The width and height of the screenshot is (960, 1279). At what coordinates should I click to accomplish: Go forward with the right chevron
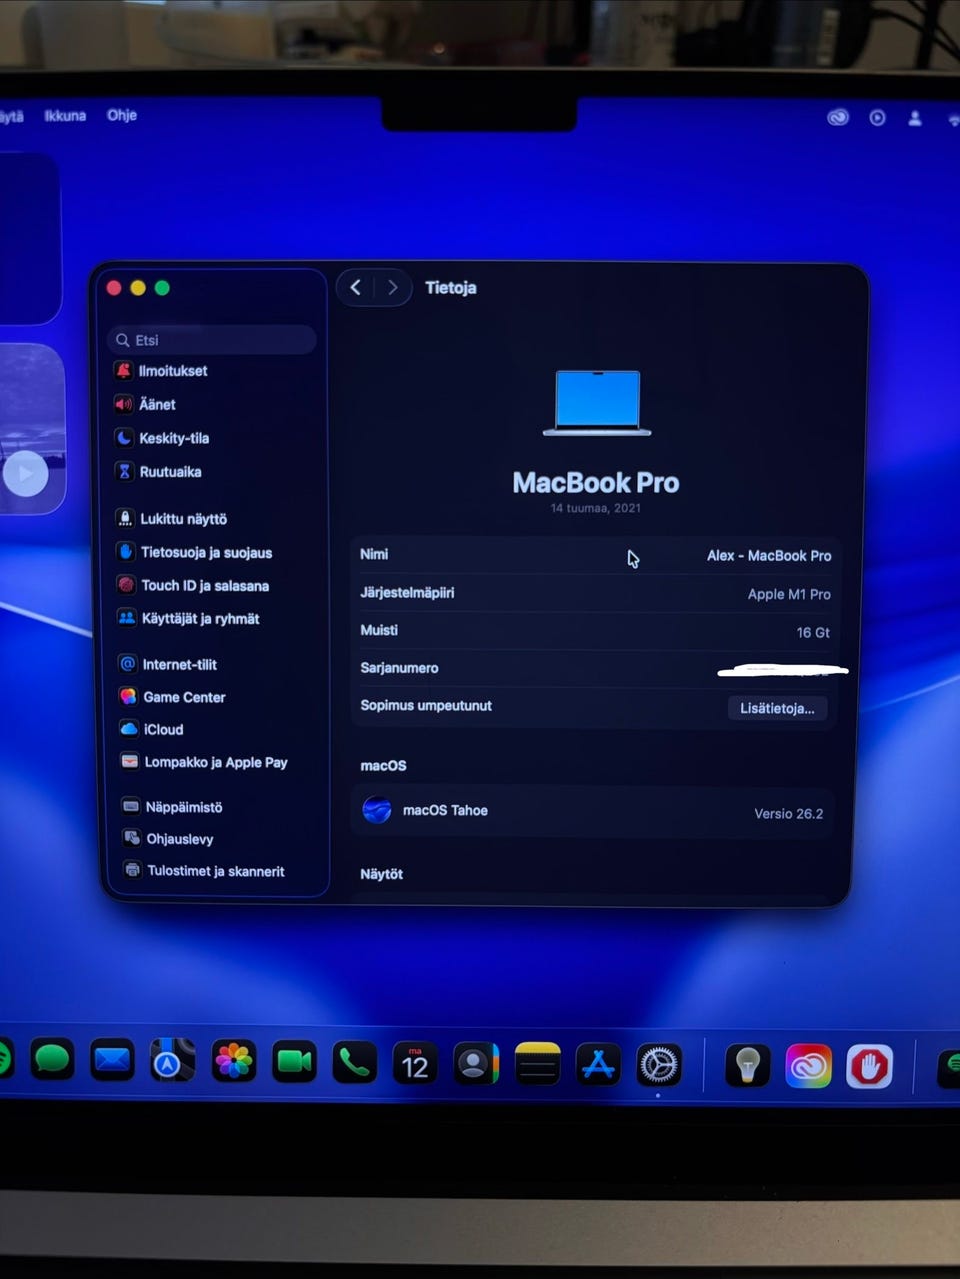click(392, 288)
